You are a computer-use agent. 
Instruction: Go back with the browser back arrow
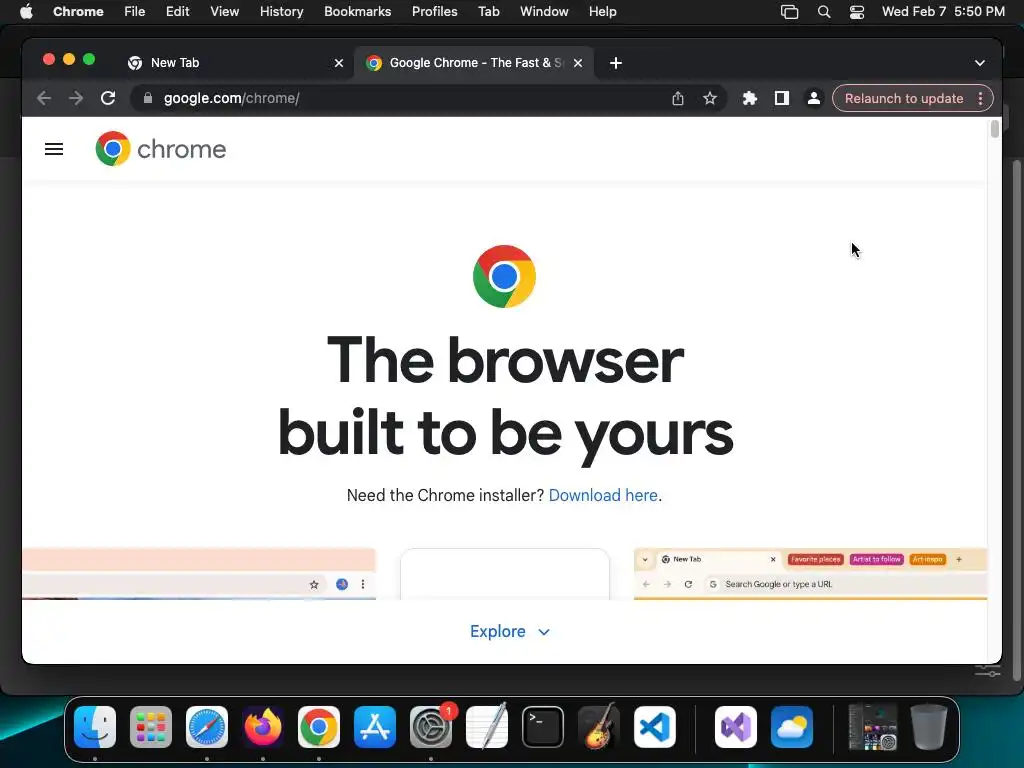[x=44, y=98]
